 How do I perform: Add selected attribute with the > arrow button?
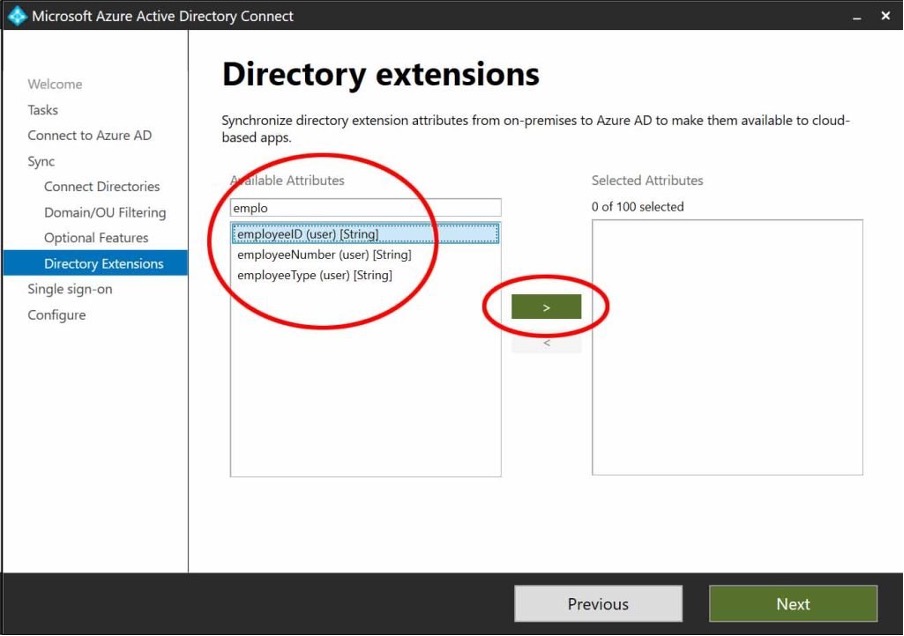click(546, 307)
